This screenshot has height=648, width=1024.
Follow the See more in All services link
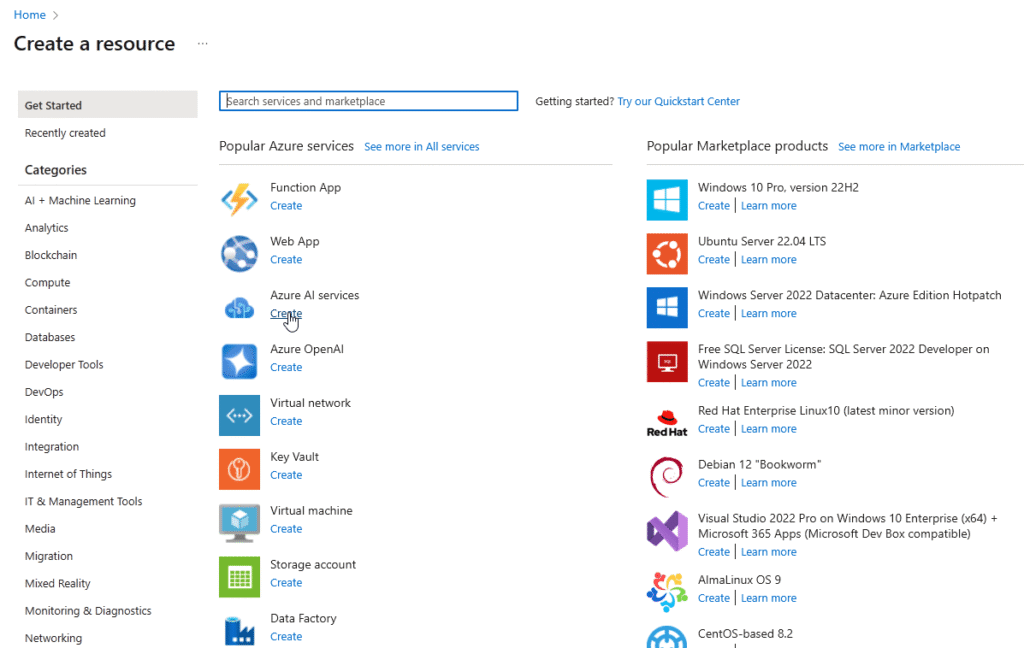[x=422, y=147]
